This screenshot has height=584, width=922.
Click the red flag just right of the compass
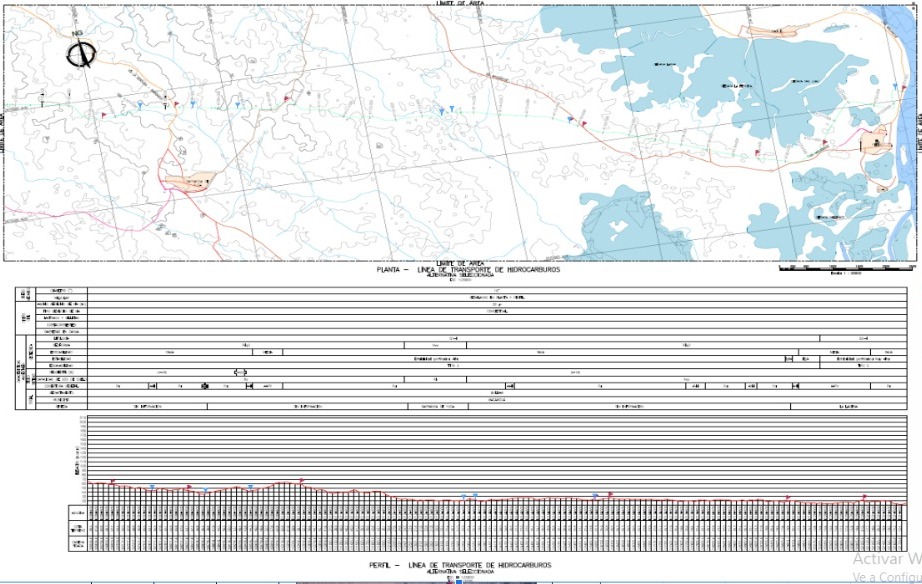coord(103,113)
